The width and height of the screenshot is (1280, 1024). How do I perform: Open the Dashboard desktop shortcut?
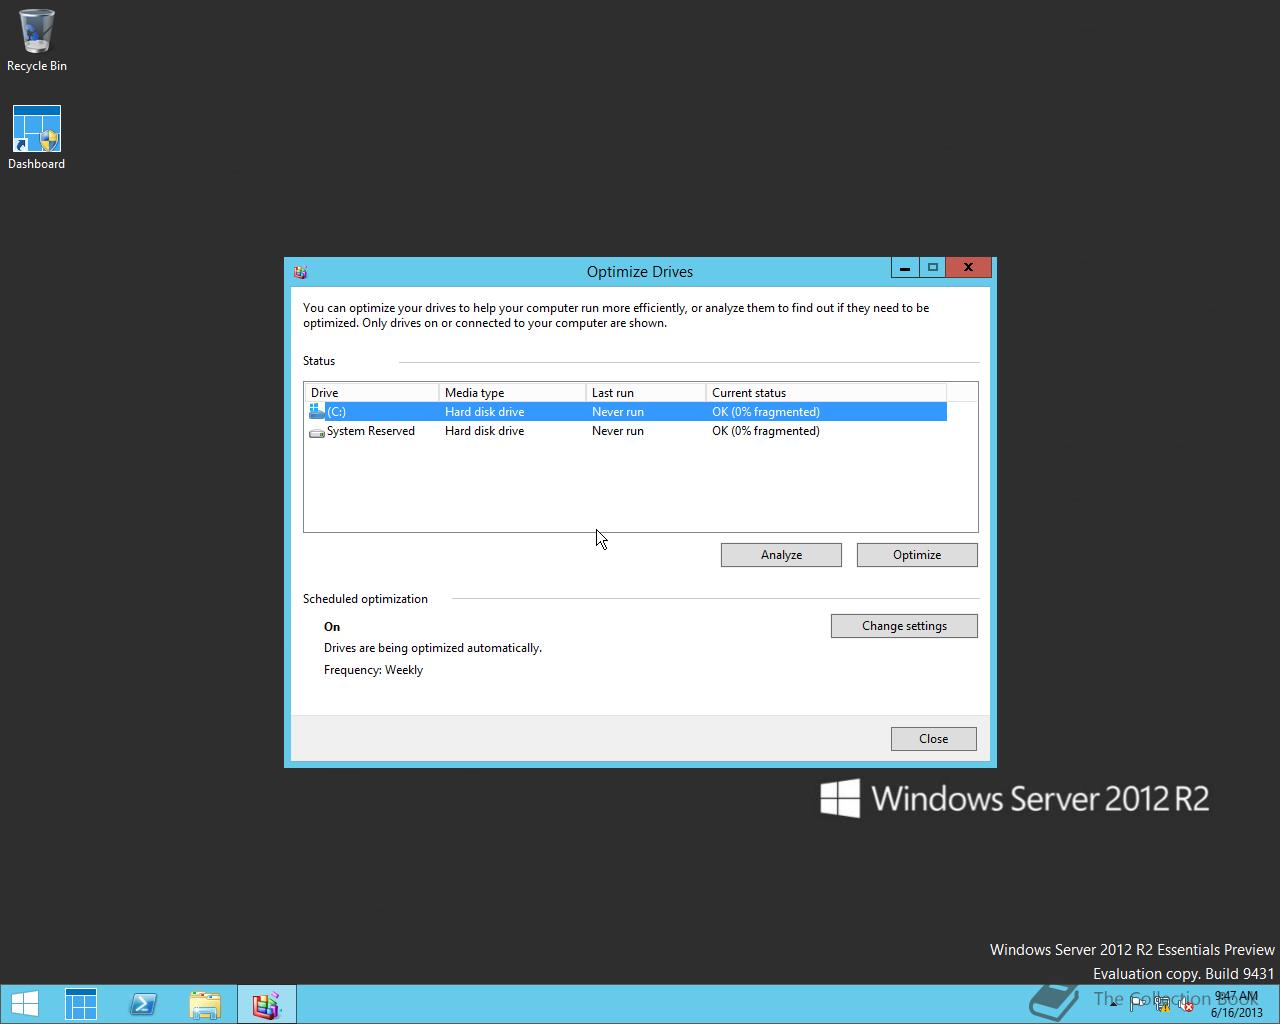(x=37, y=138)
